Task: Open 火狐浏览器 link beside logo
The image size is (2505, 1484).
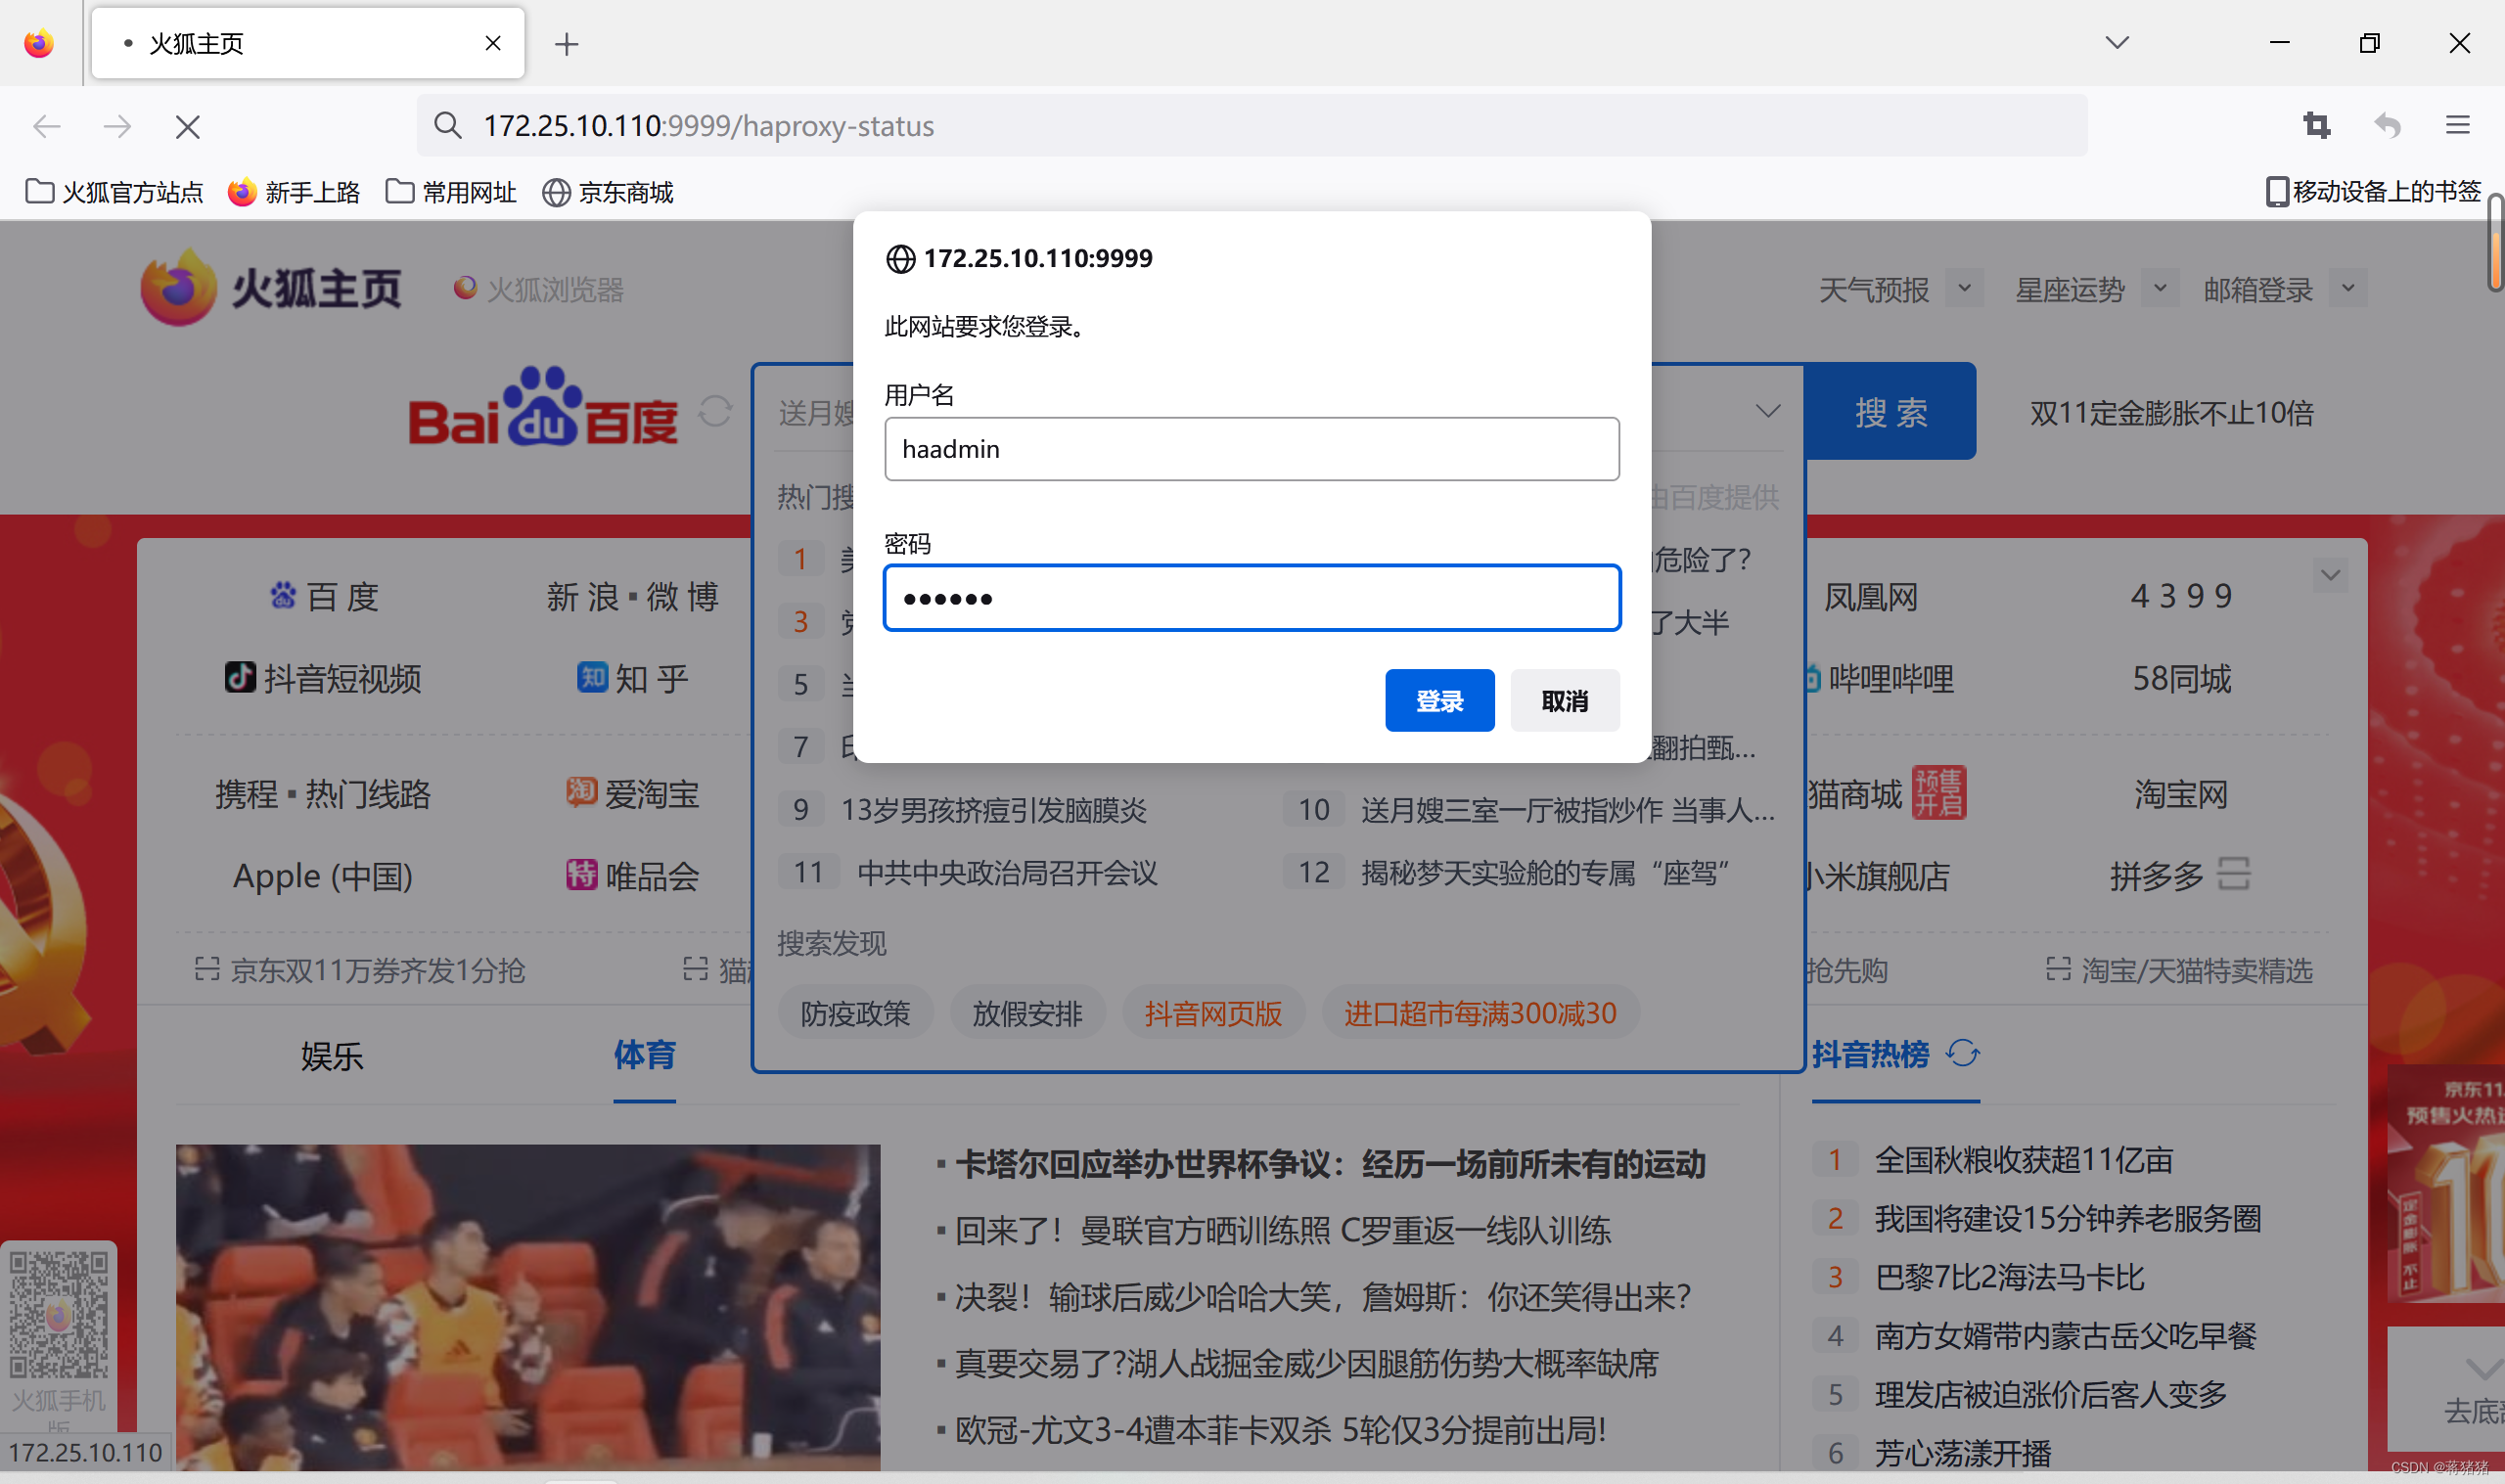Action: pyautogui.click(x=538, y=290)
